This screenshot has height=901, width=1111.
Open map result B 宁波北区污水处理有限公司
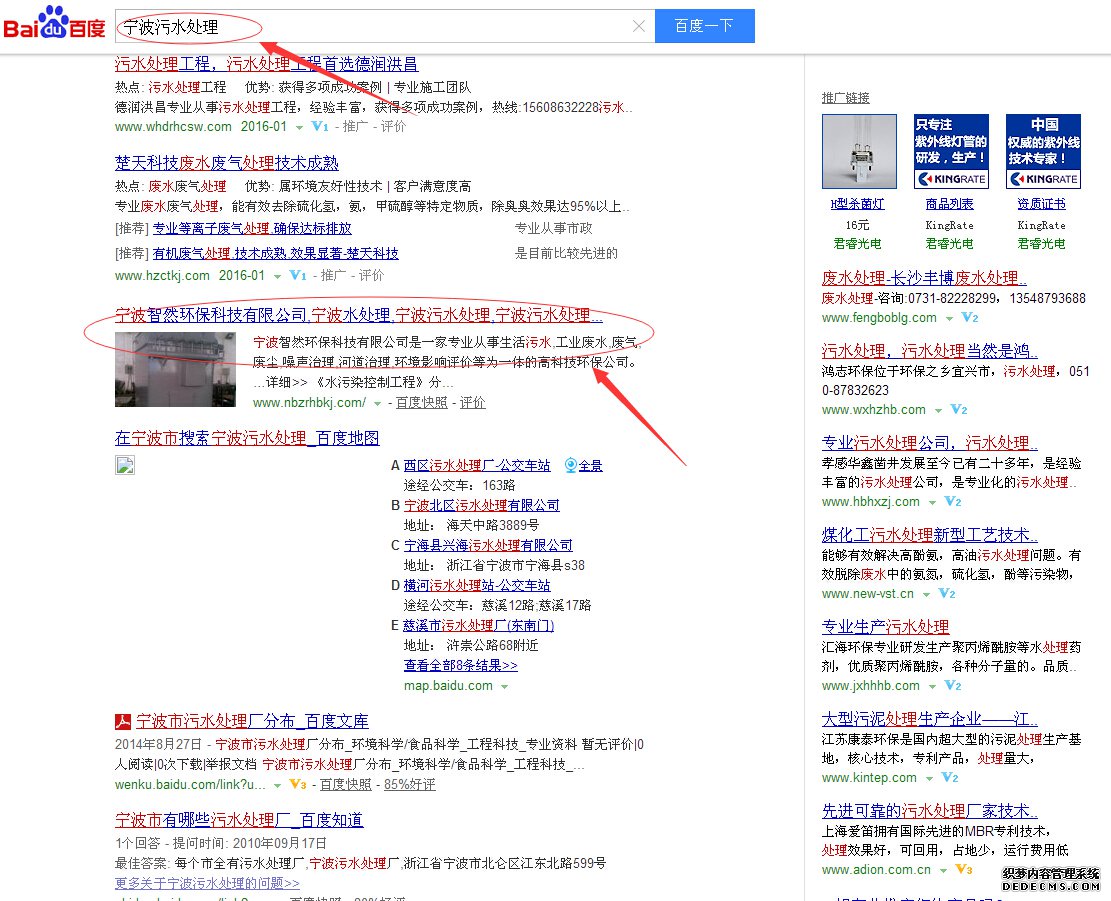pos(482,506)
